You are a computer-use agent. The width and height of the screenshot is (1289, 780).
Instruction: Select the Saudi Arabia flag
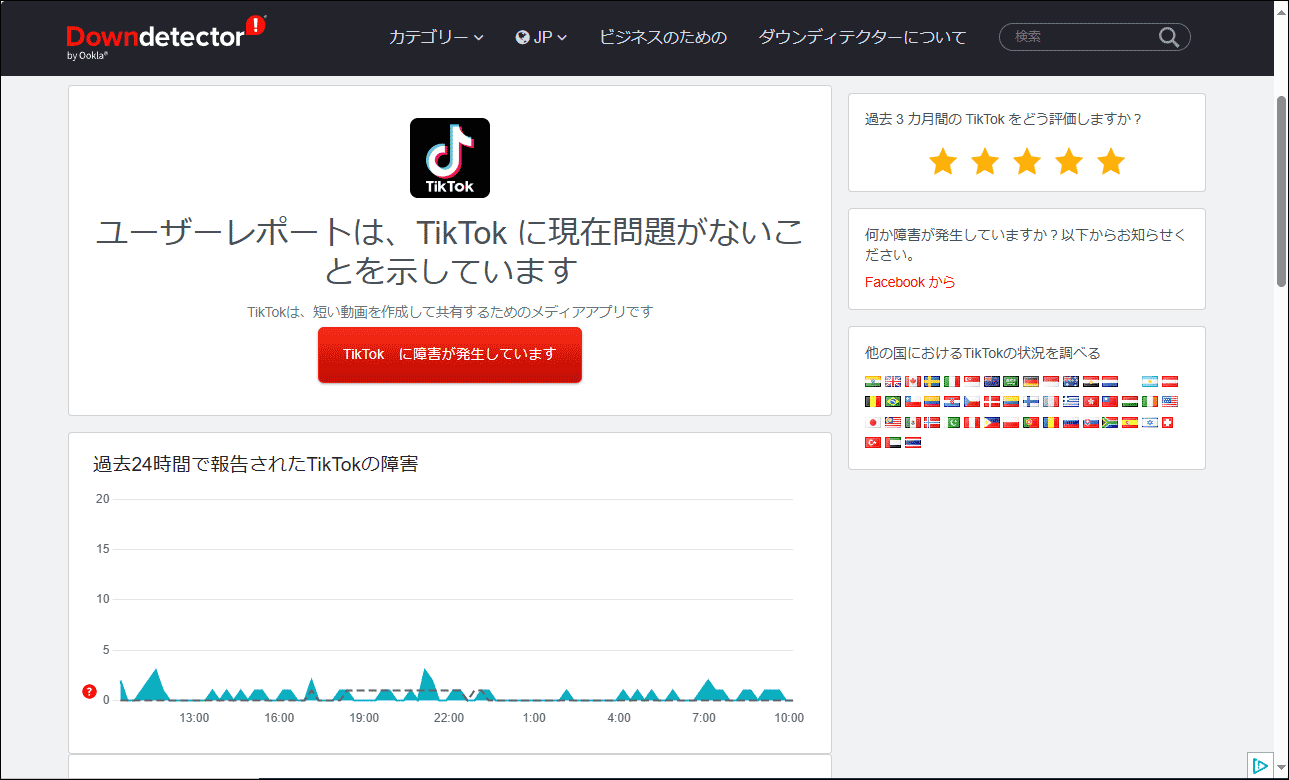1011,382
